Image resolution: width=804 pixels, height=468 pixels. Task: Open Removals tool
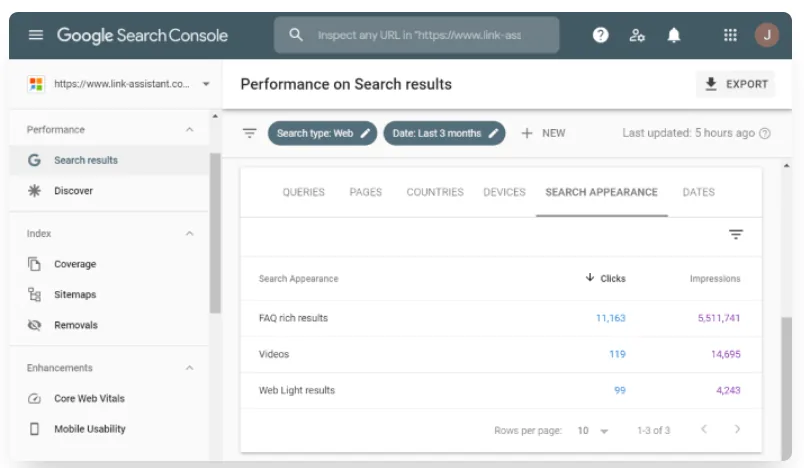[x=109, y=325]
